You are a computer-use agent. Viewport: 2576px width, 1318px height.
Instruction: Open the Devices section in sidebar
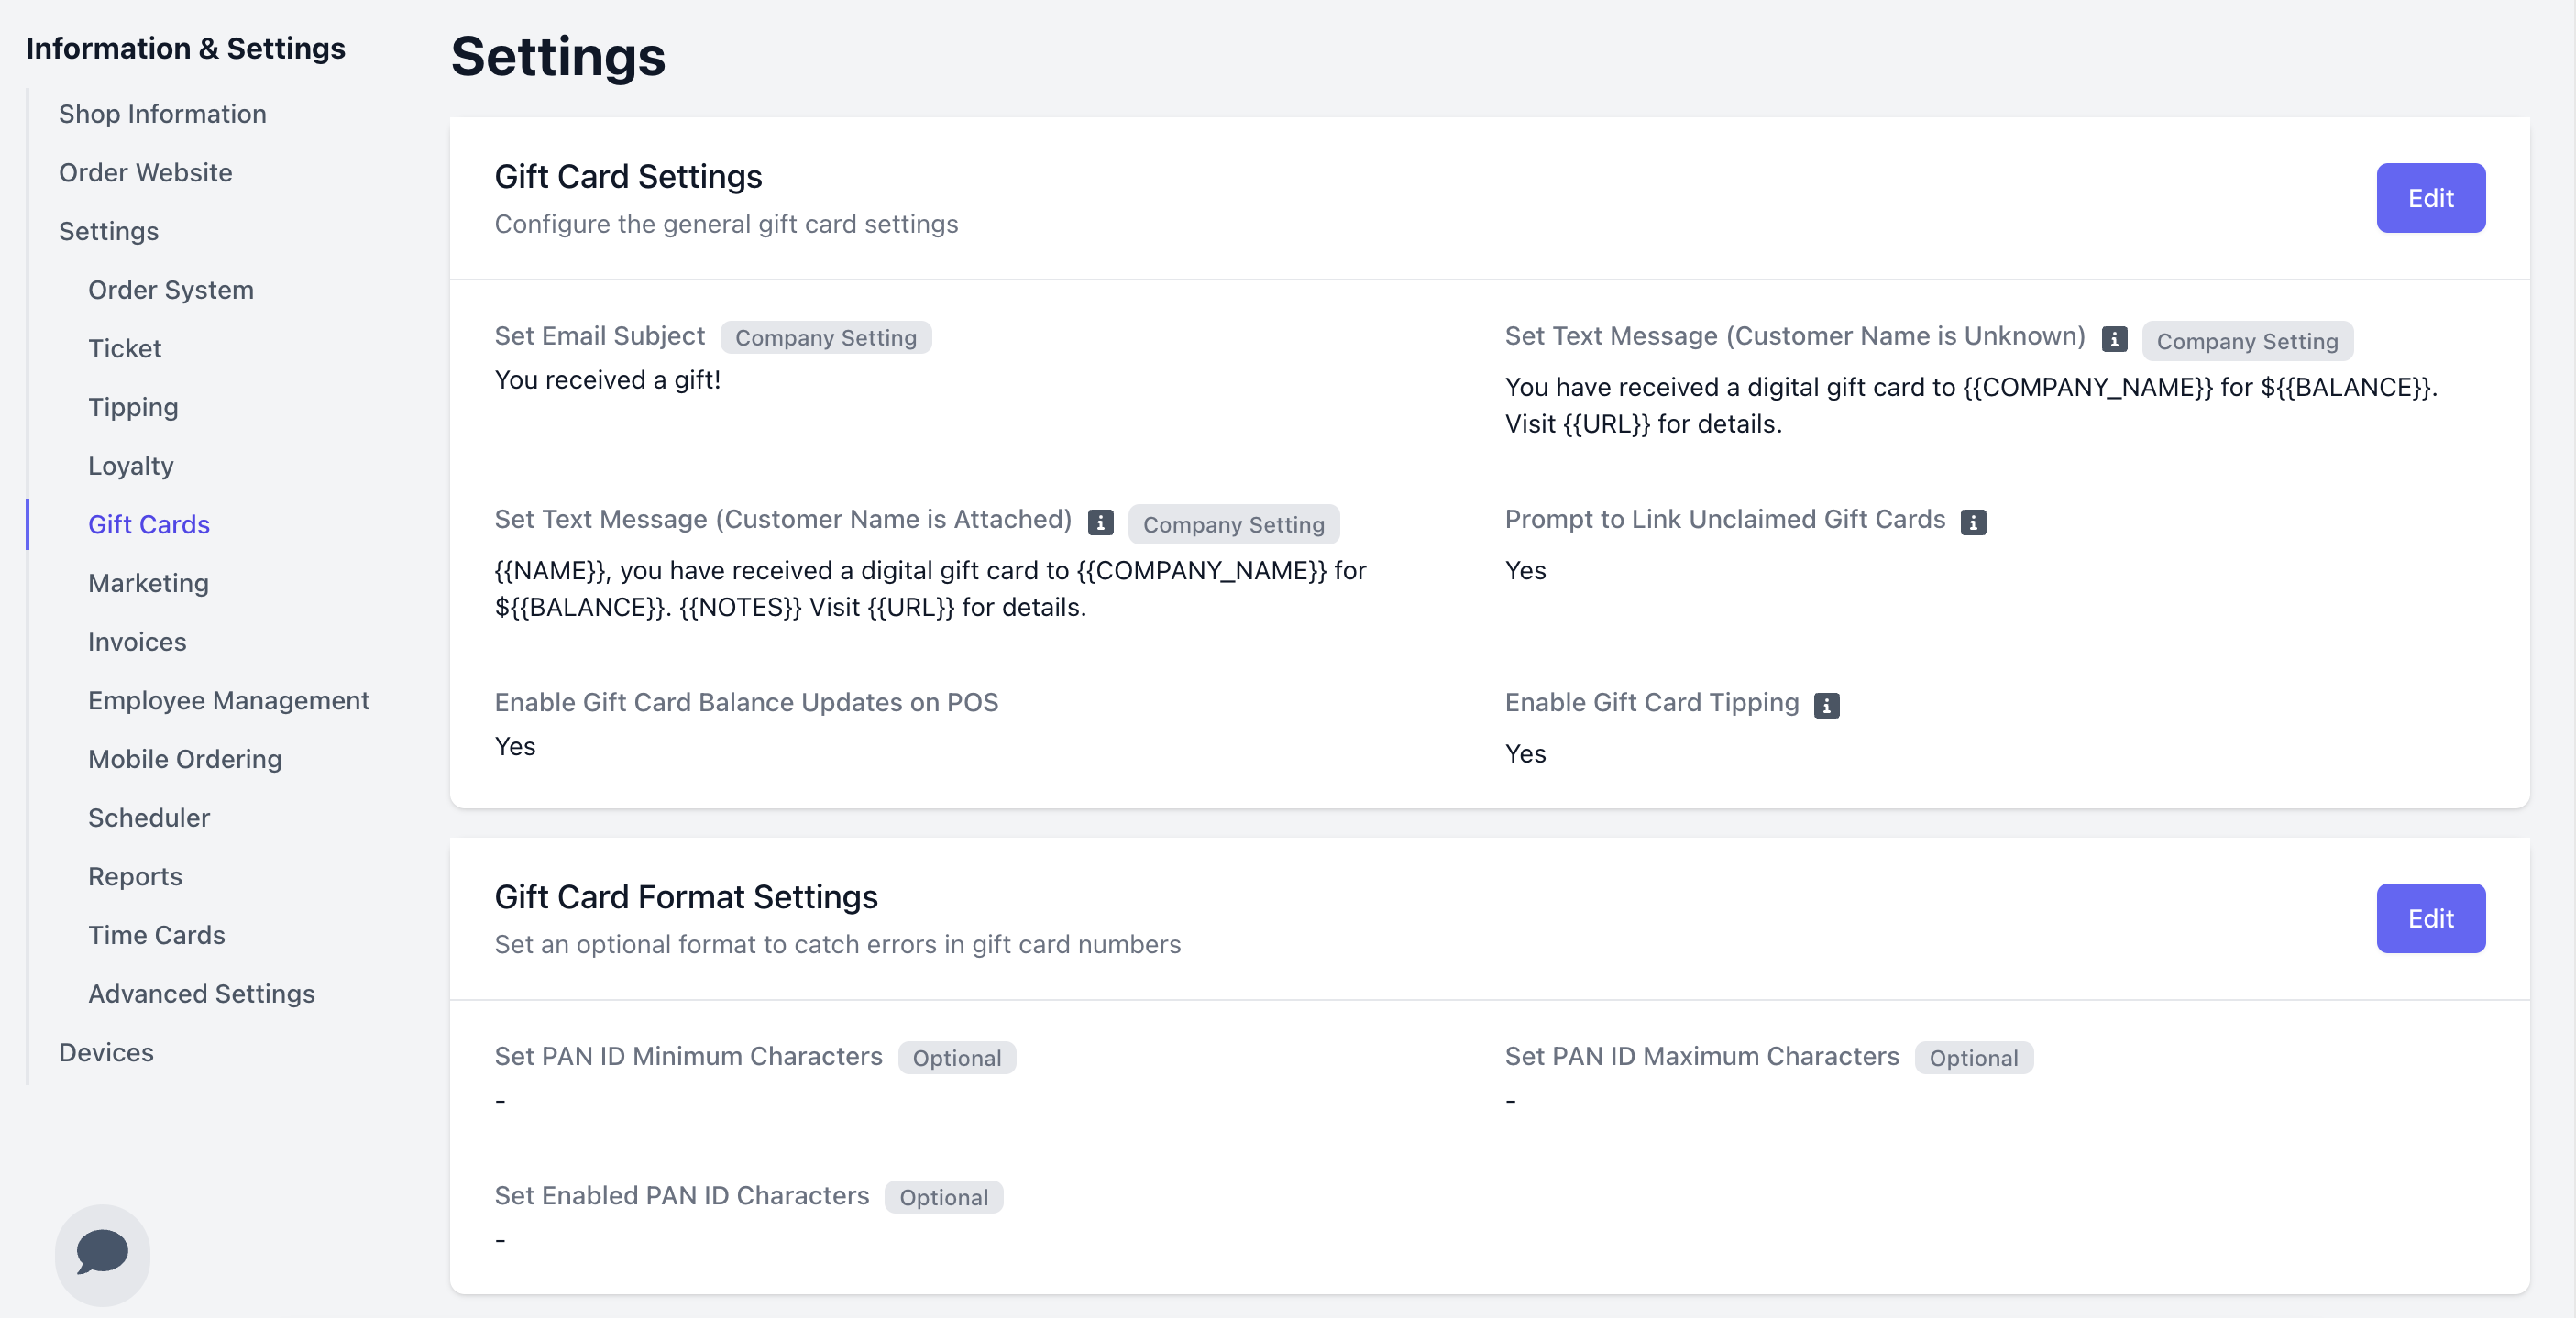click(x=106, y=1052)
